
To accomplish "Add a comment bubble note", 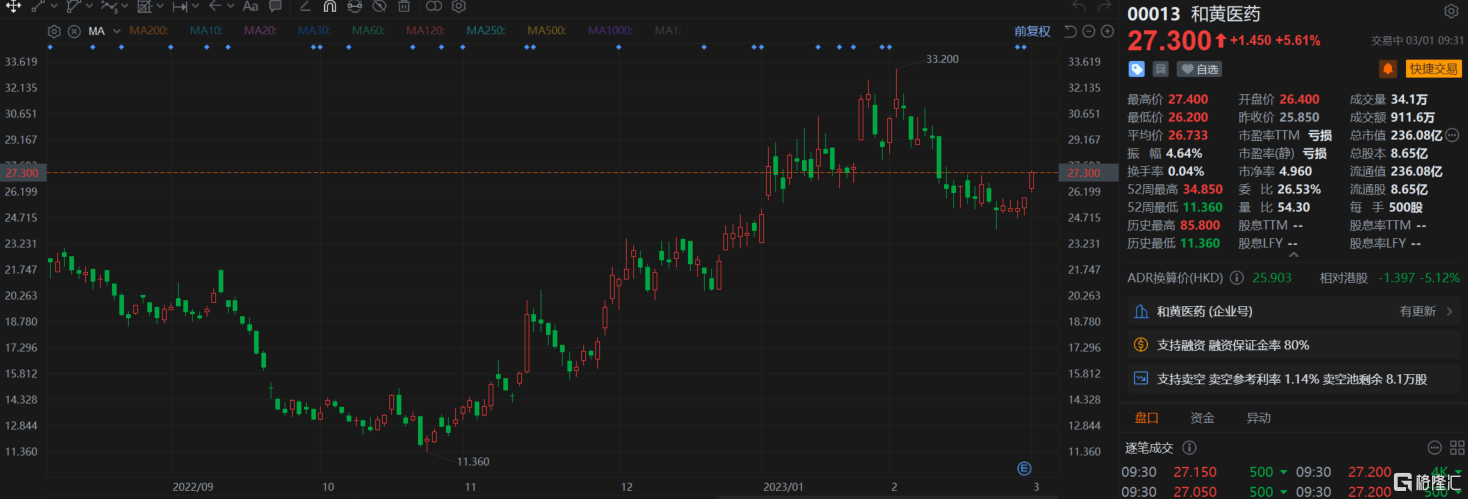I will (275, 6).
